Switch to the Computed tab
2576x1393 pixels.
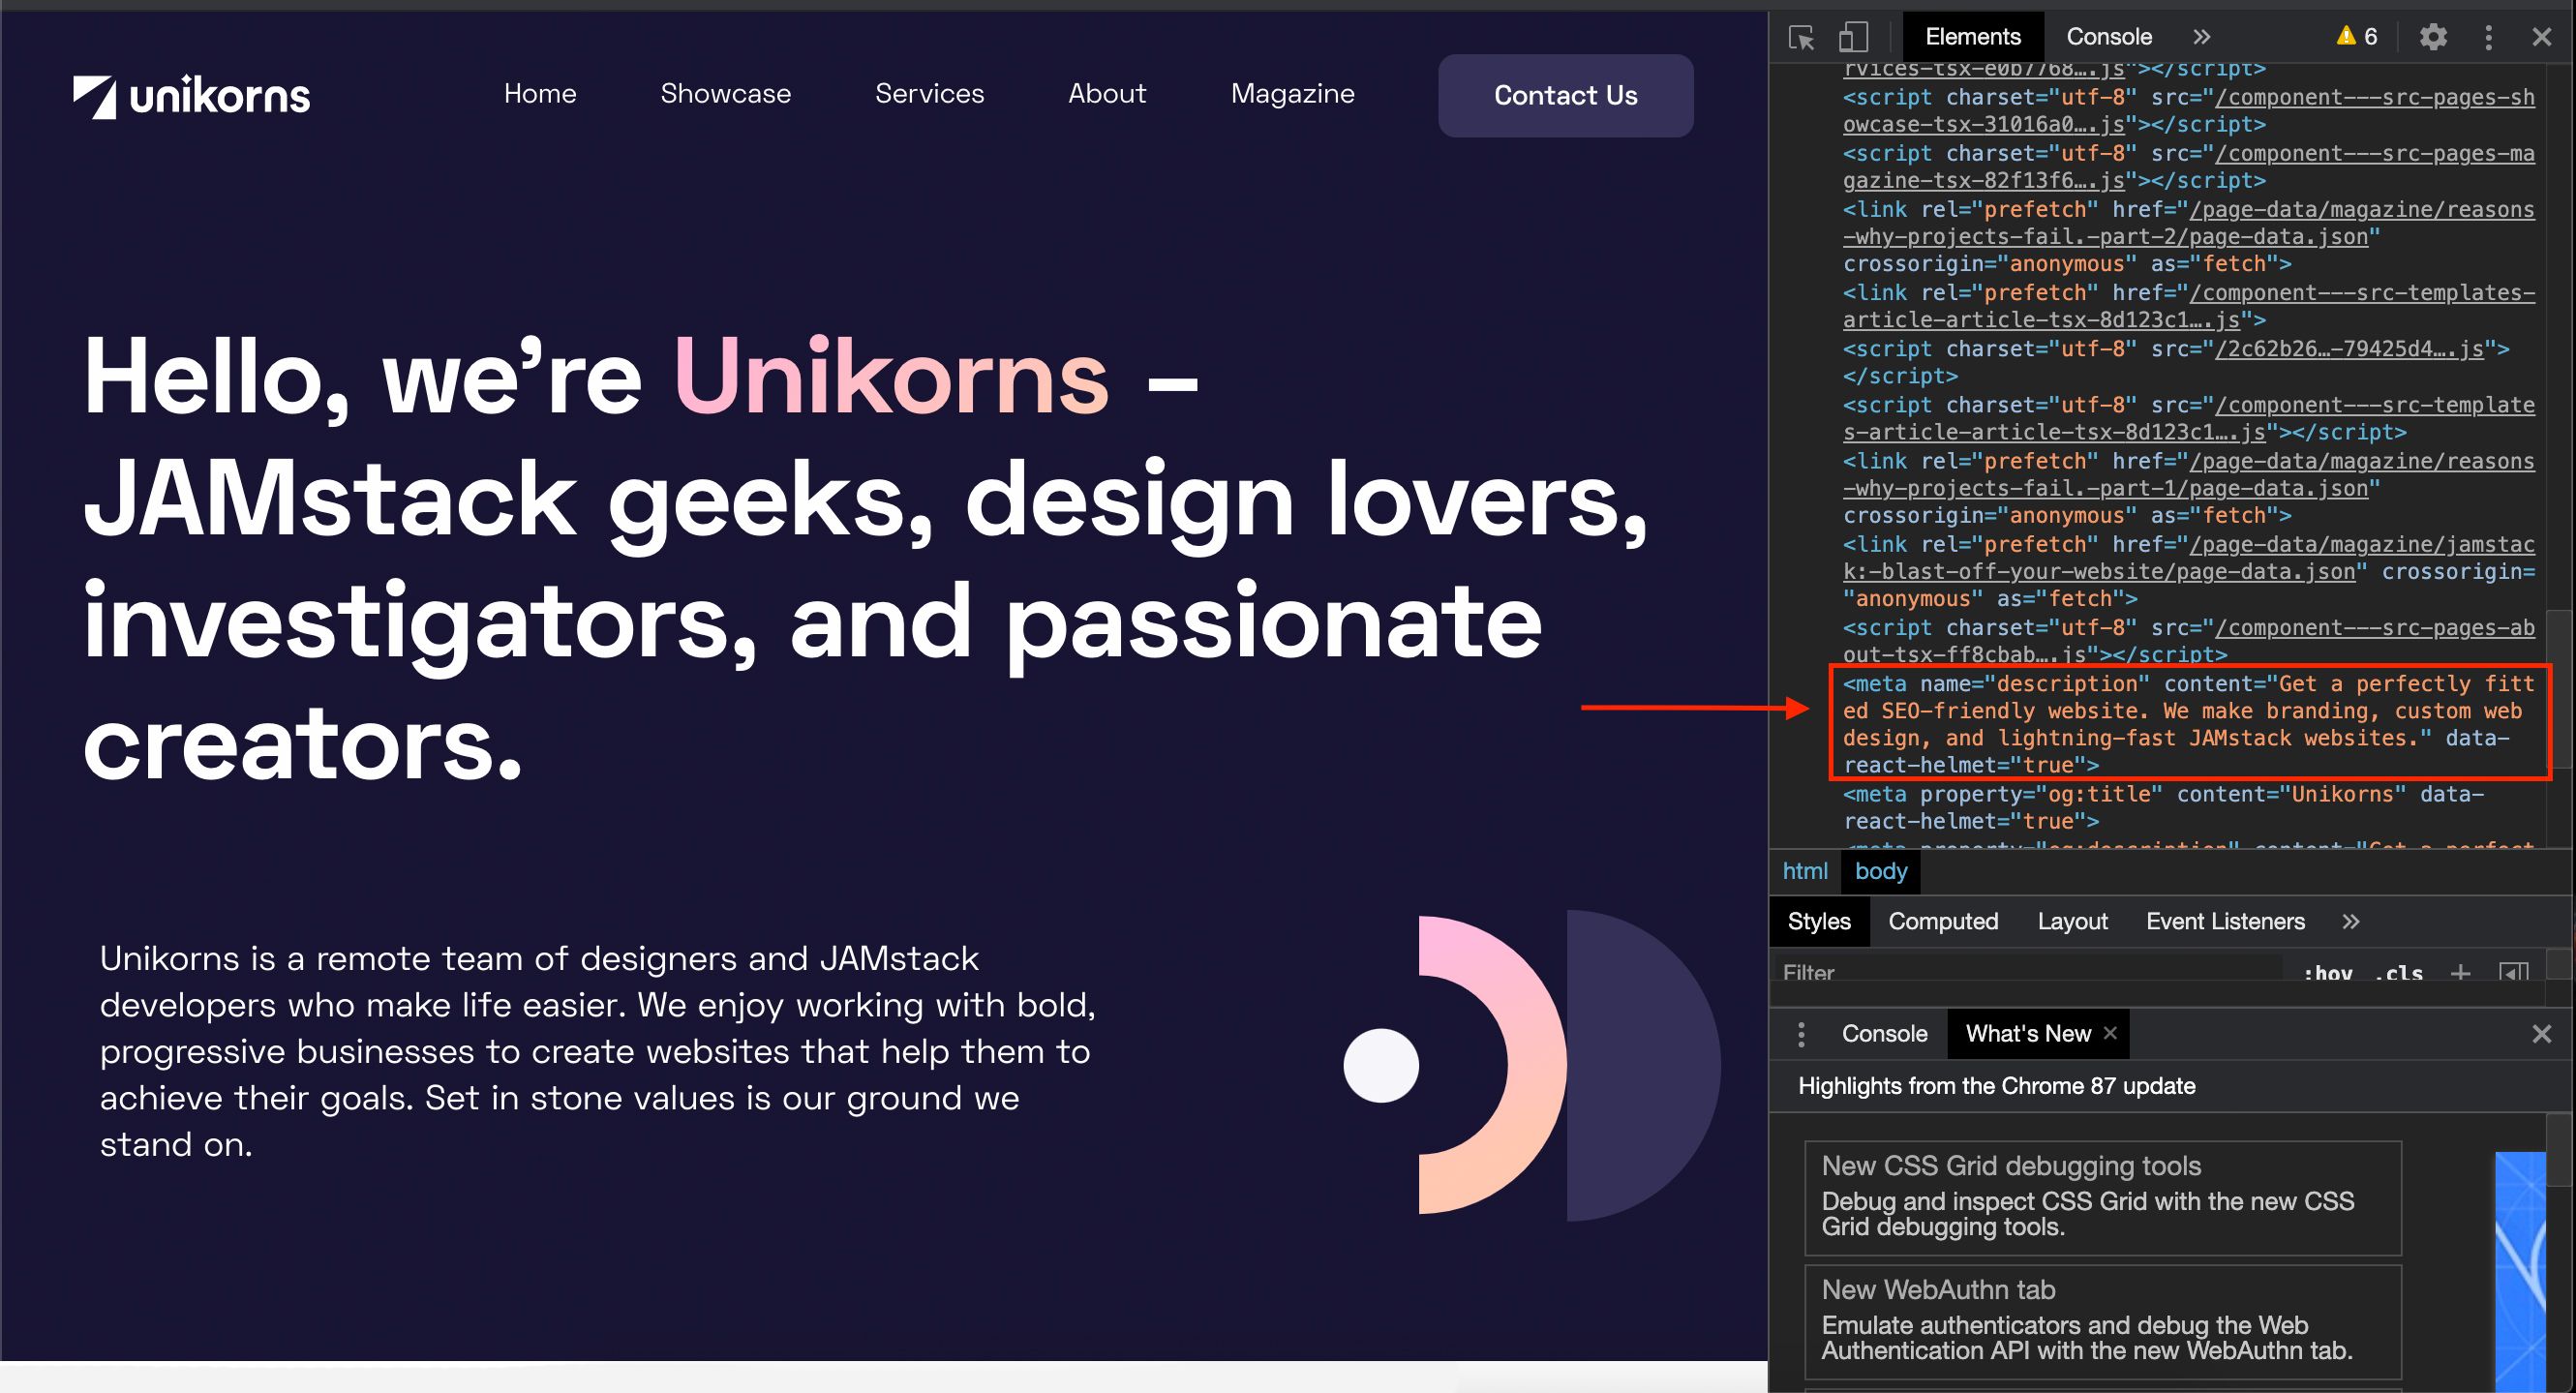tap(1943, 921)
